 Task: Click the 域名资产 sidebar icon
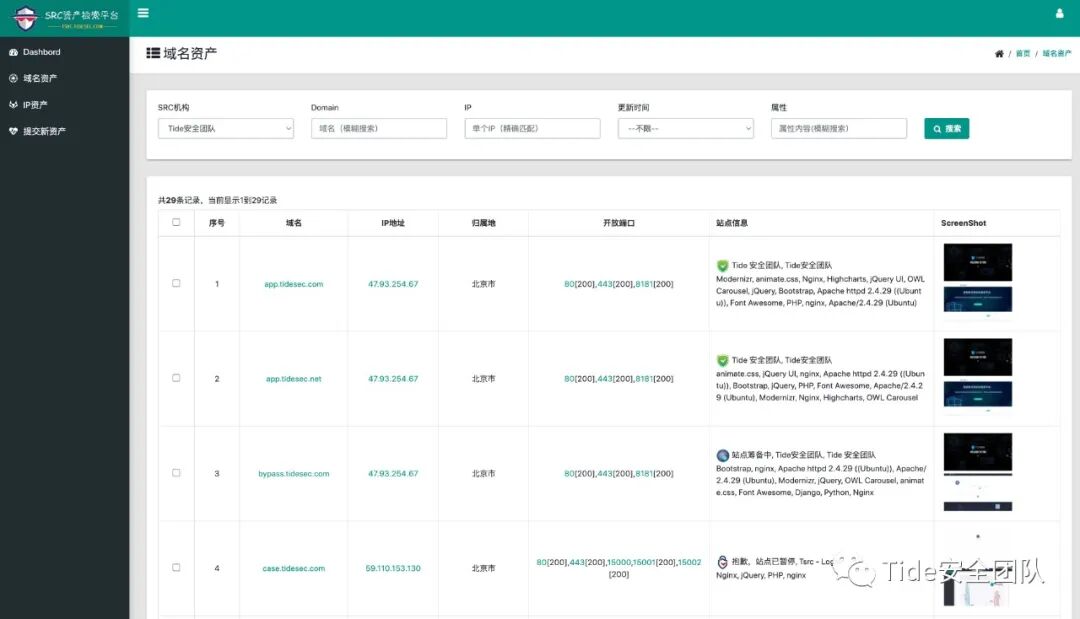click(13, 78)
